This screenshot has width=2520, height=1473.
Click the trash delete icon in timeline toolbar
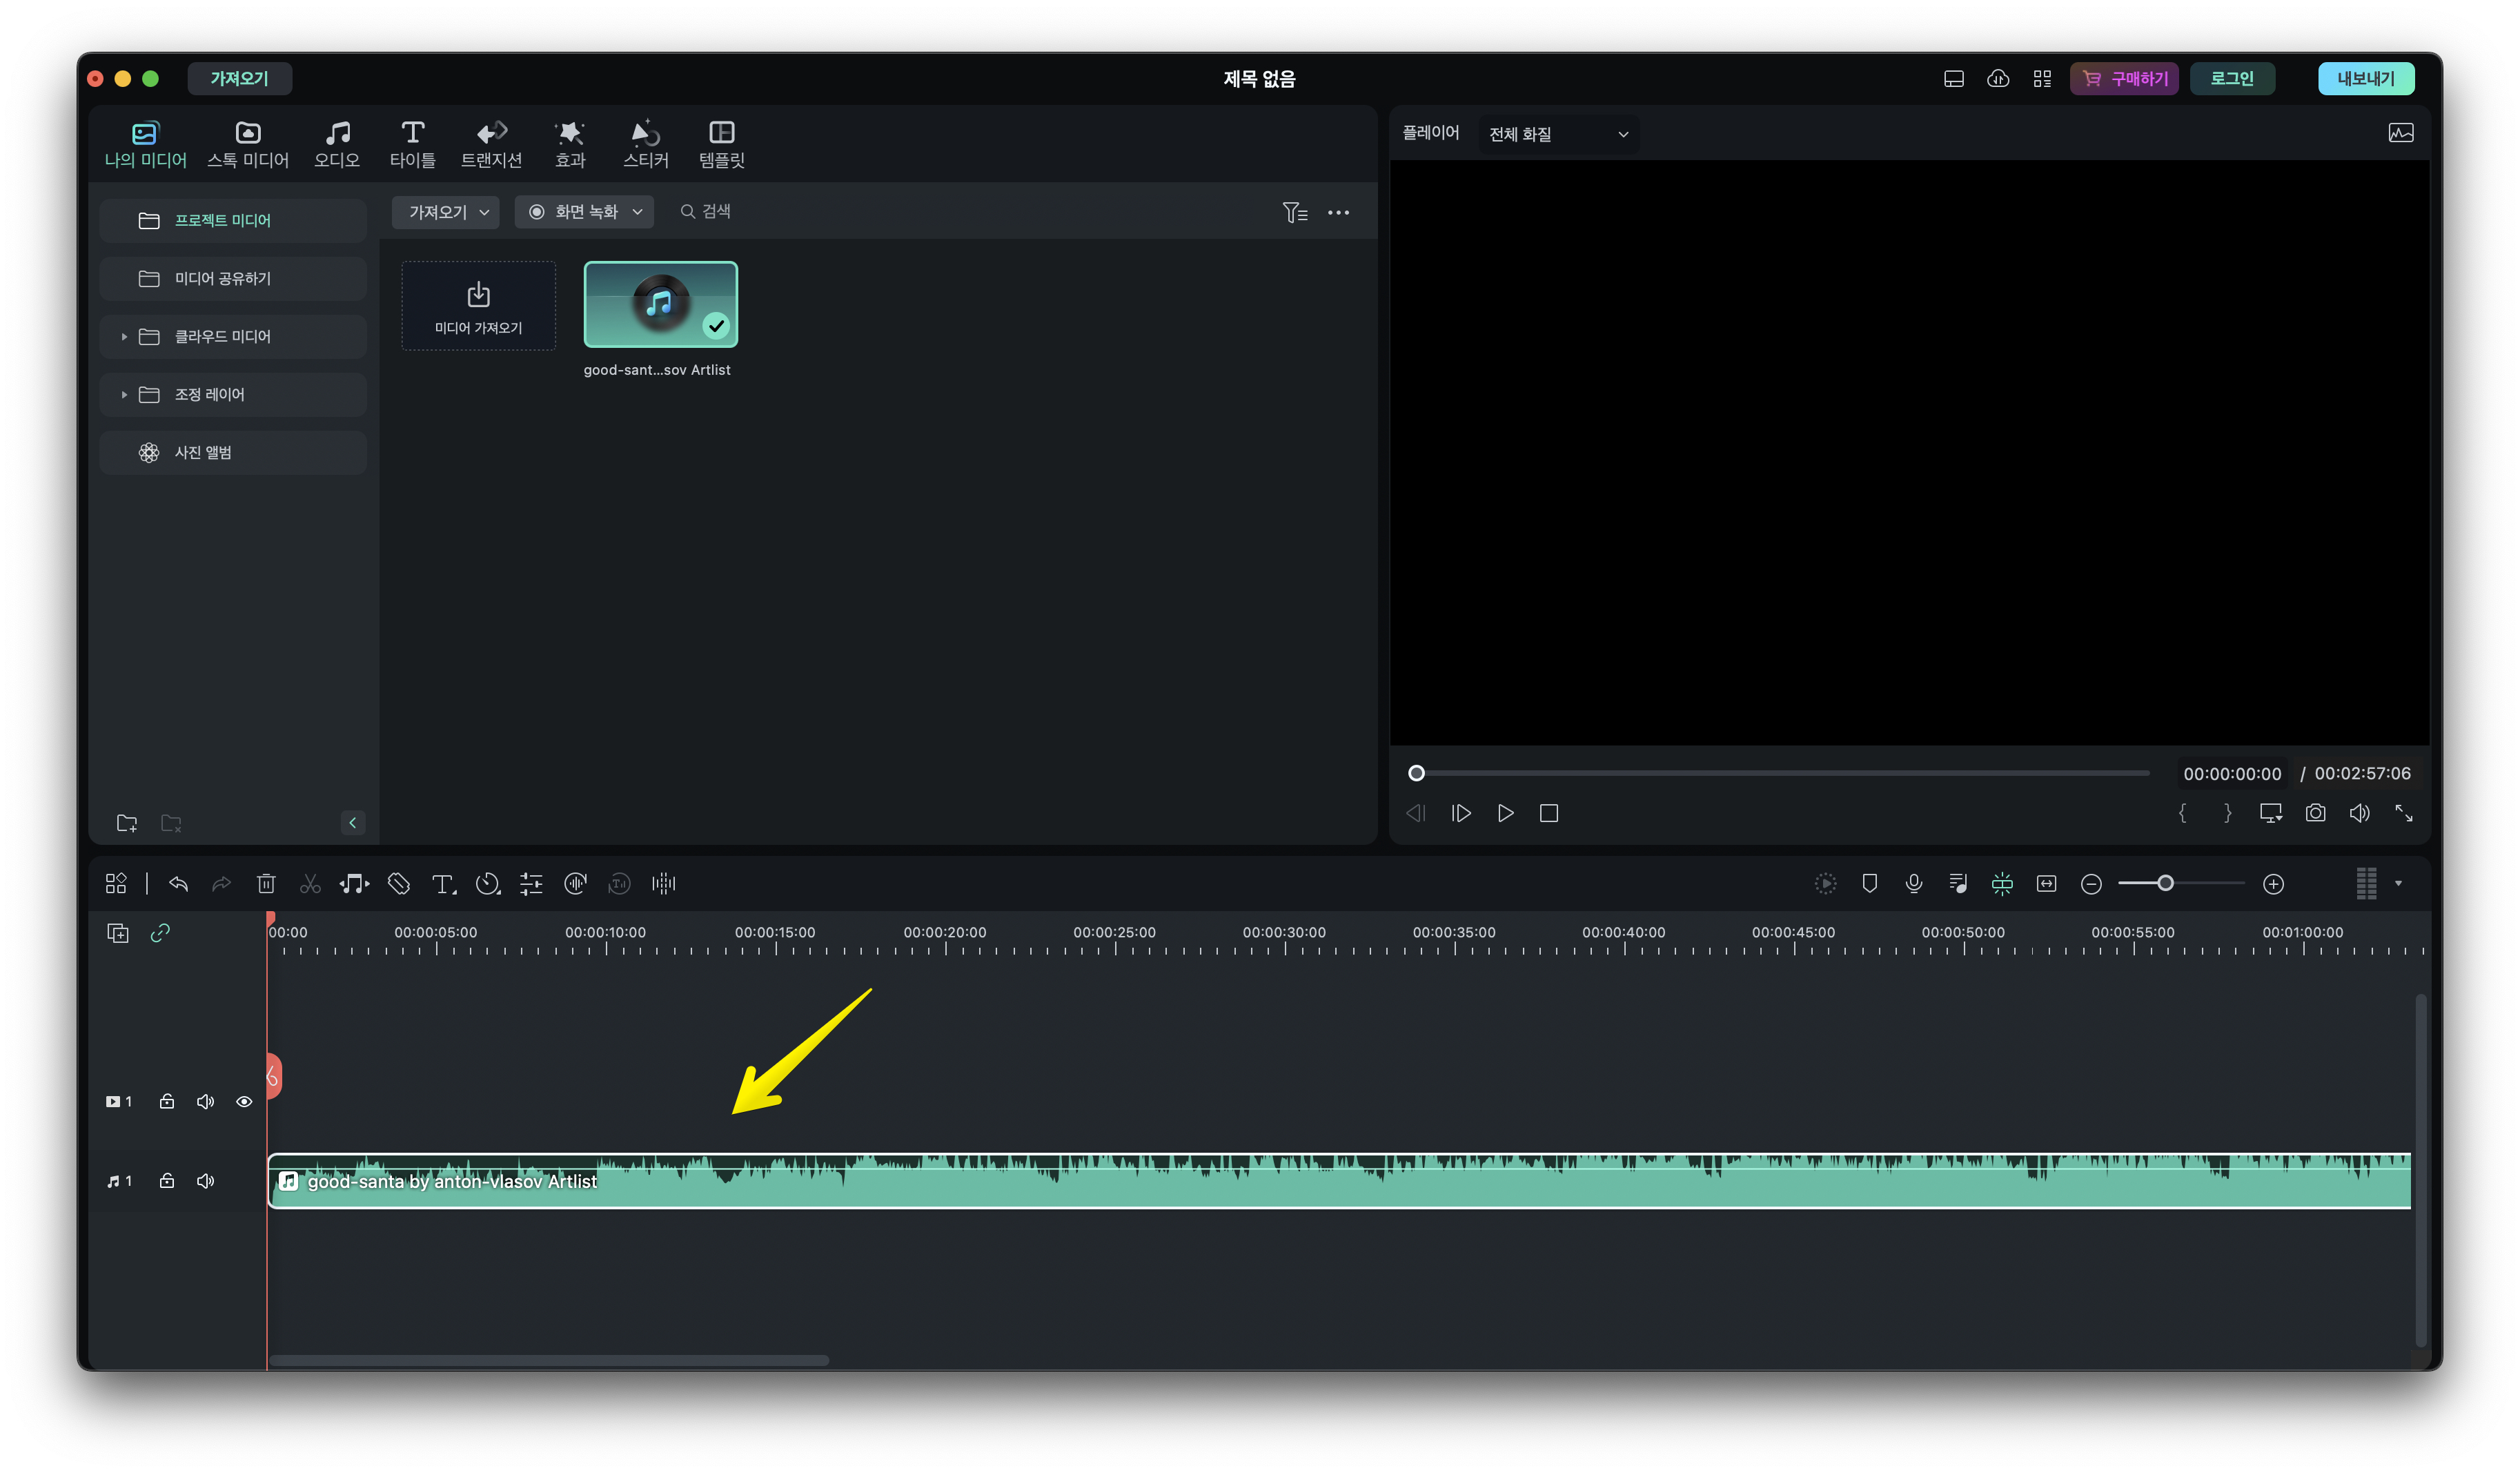(x=266, y=883)
